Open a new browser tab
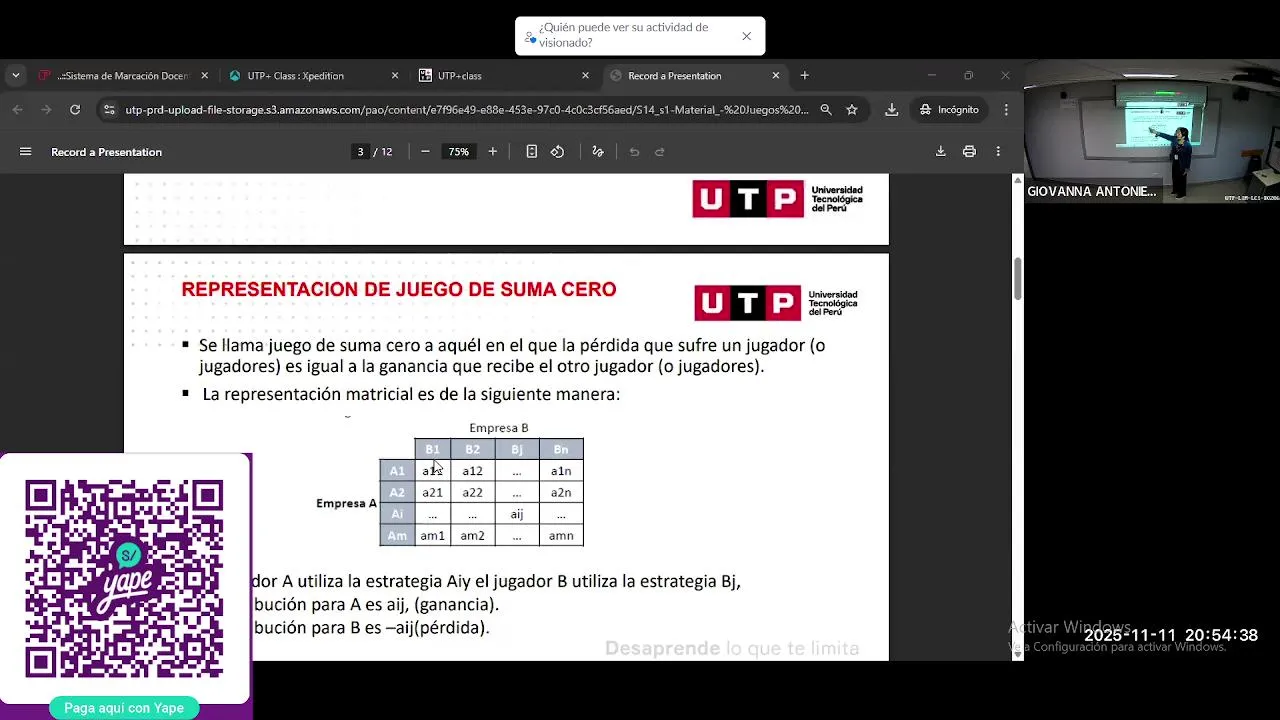Viewport: 1280px width, 720px height. 804,75
